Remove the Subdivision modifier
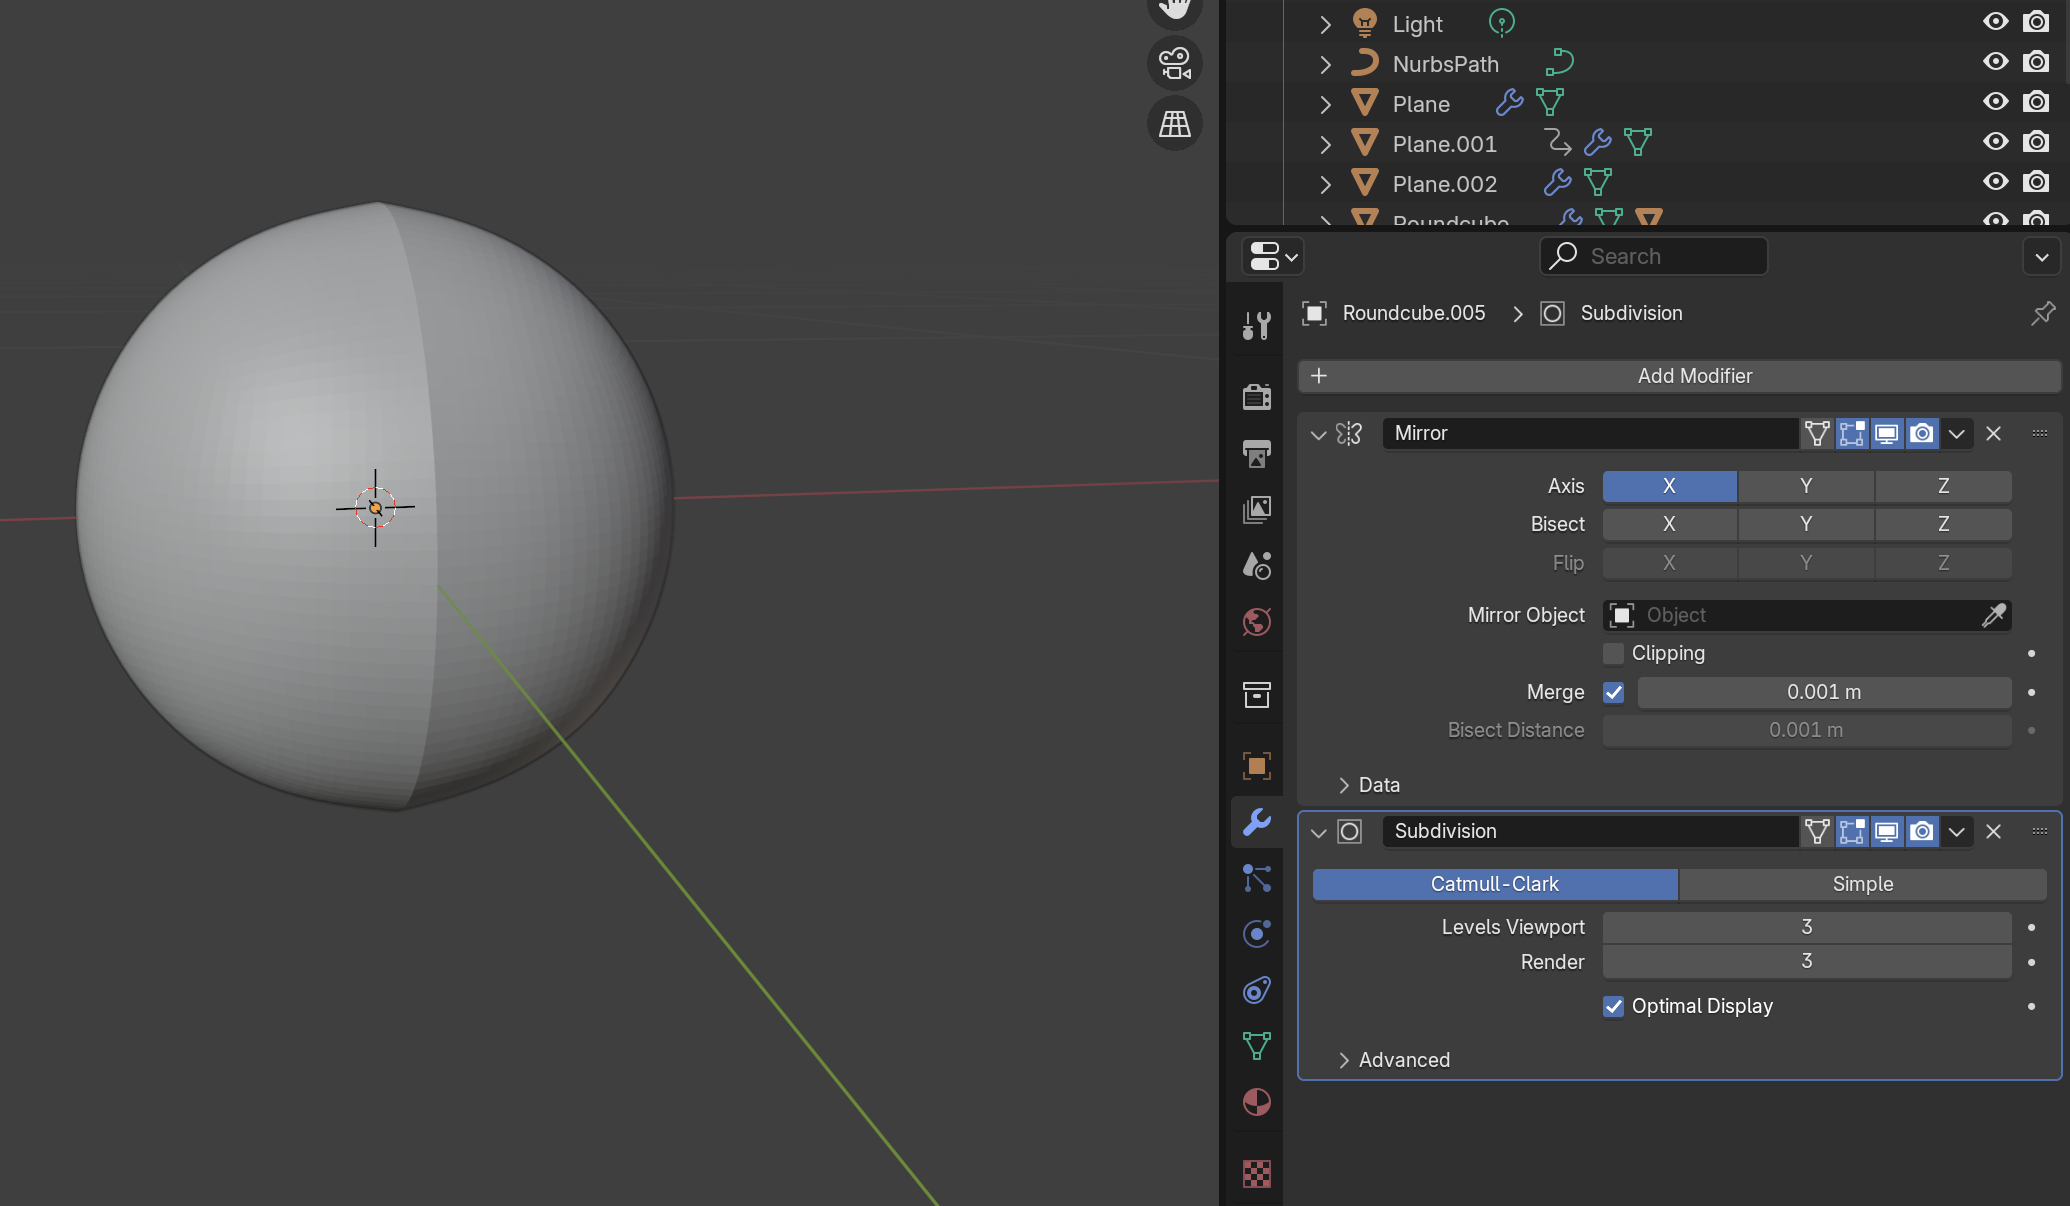The height and width of the screenshot is (1206, 2070). (x=1993, y=831)
